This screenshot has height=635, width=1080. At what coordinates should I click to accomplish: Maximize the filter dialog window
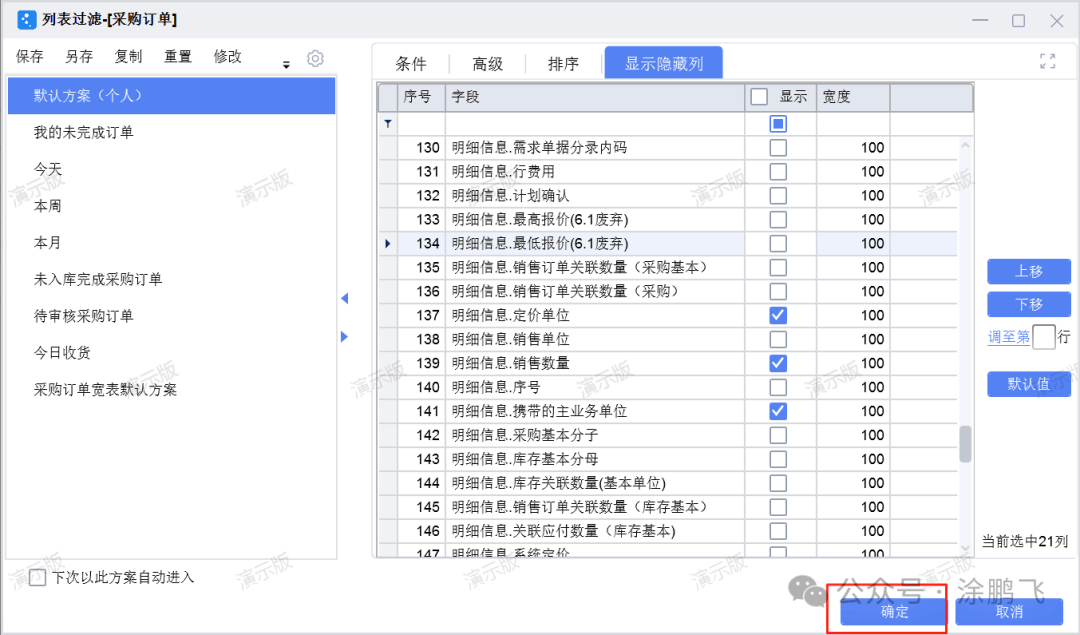coord(1018,20)
